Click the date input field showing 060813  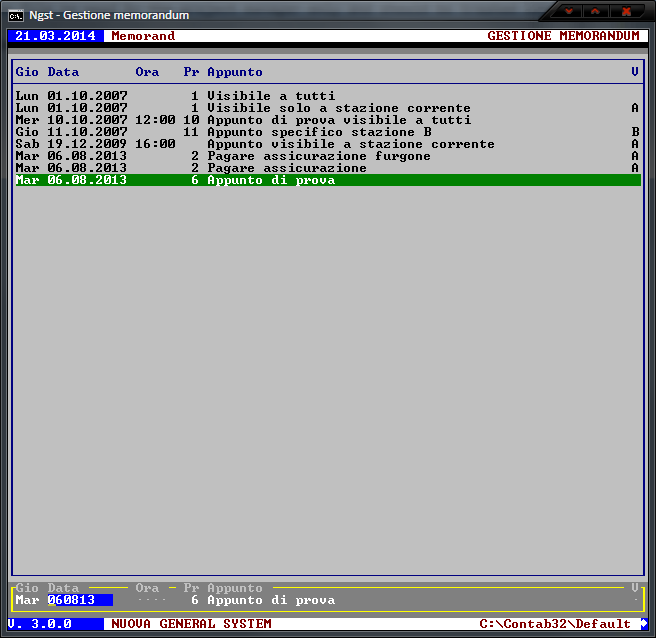tap(79, 600)
